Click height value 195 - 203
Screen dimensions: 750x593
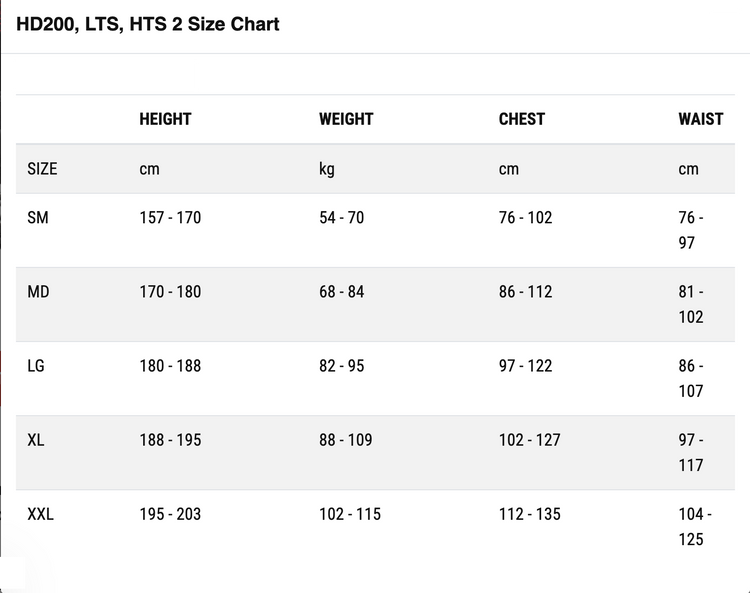(x=170, y=514)
